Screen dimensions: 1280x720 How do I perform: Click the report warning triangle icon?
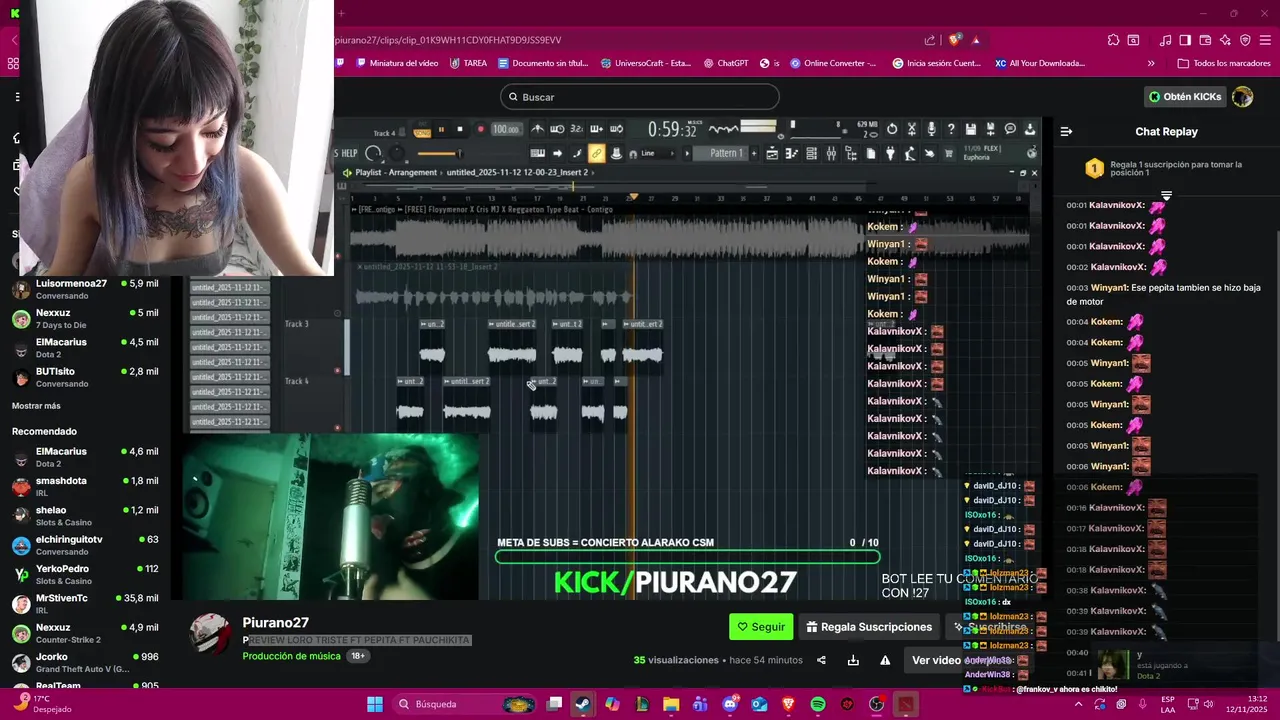[885, 660]
